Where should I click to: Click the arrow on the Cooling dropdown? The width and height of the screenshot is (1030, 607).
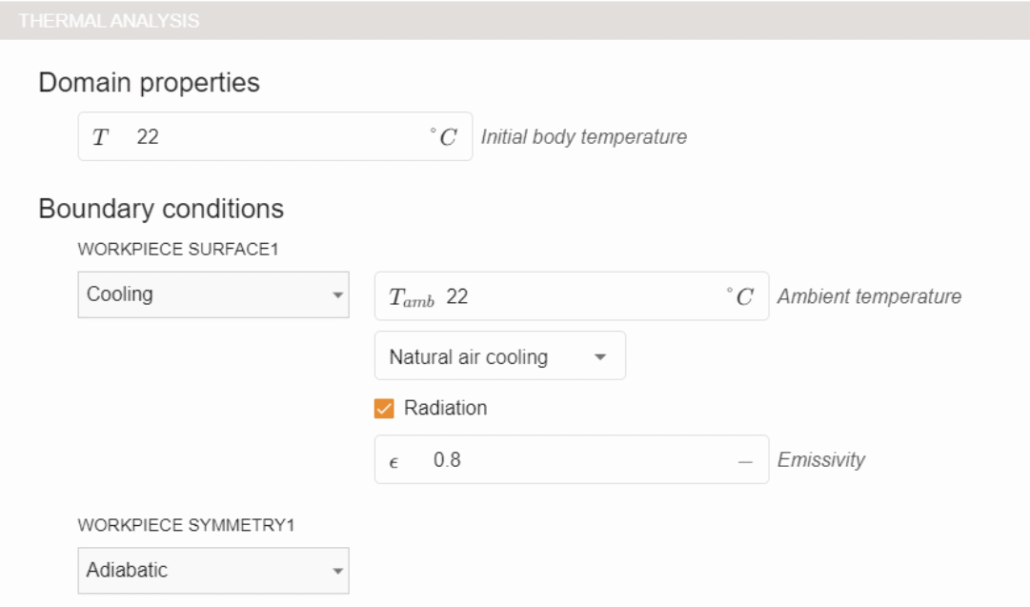tap(337, 296)
